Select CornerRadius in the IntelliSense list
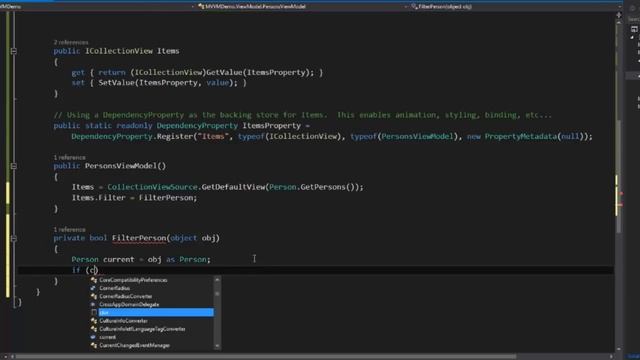Viewport: 640px width, 360px height. click(114, 288)
